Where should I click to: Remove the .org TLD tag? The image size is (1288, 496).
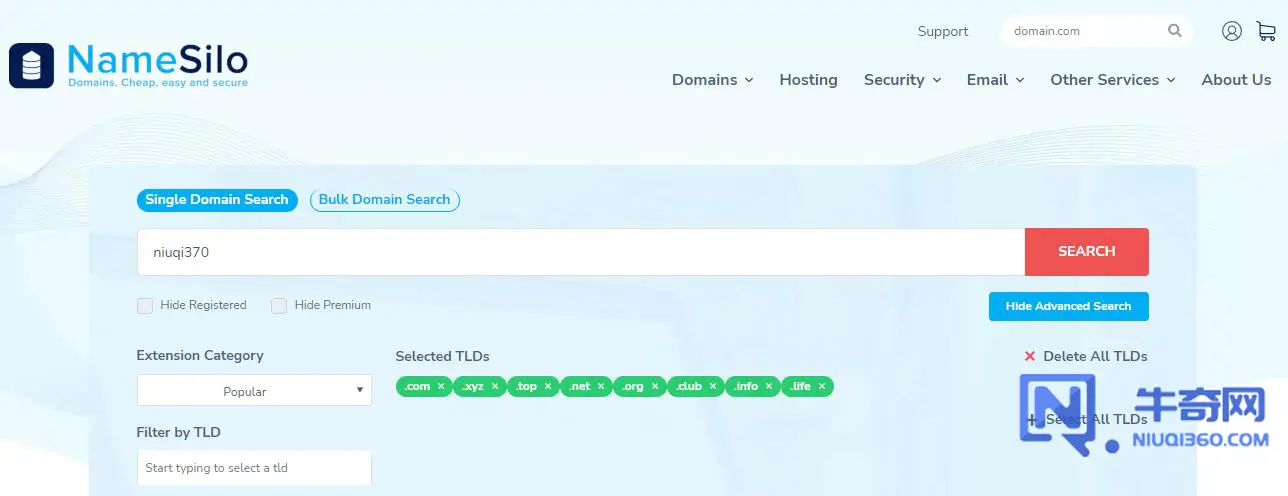pos(655,386)
